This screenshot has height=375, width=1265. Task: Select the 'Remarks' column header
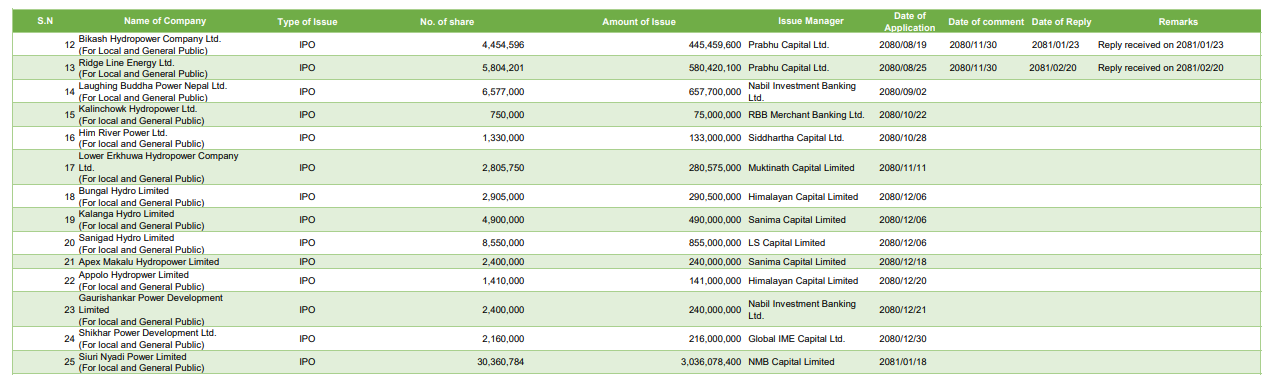click(1177, 22)
